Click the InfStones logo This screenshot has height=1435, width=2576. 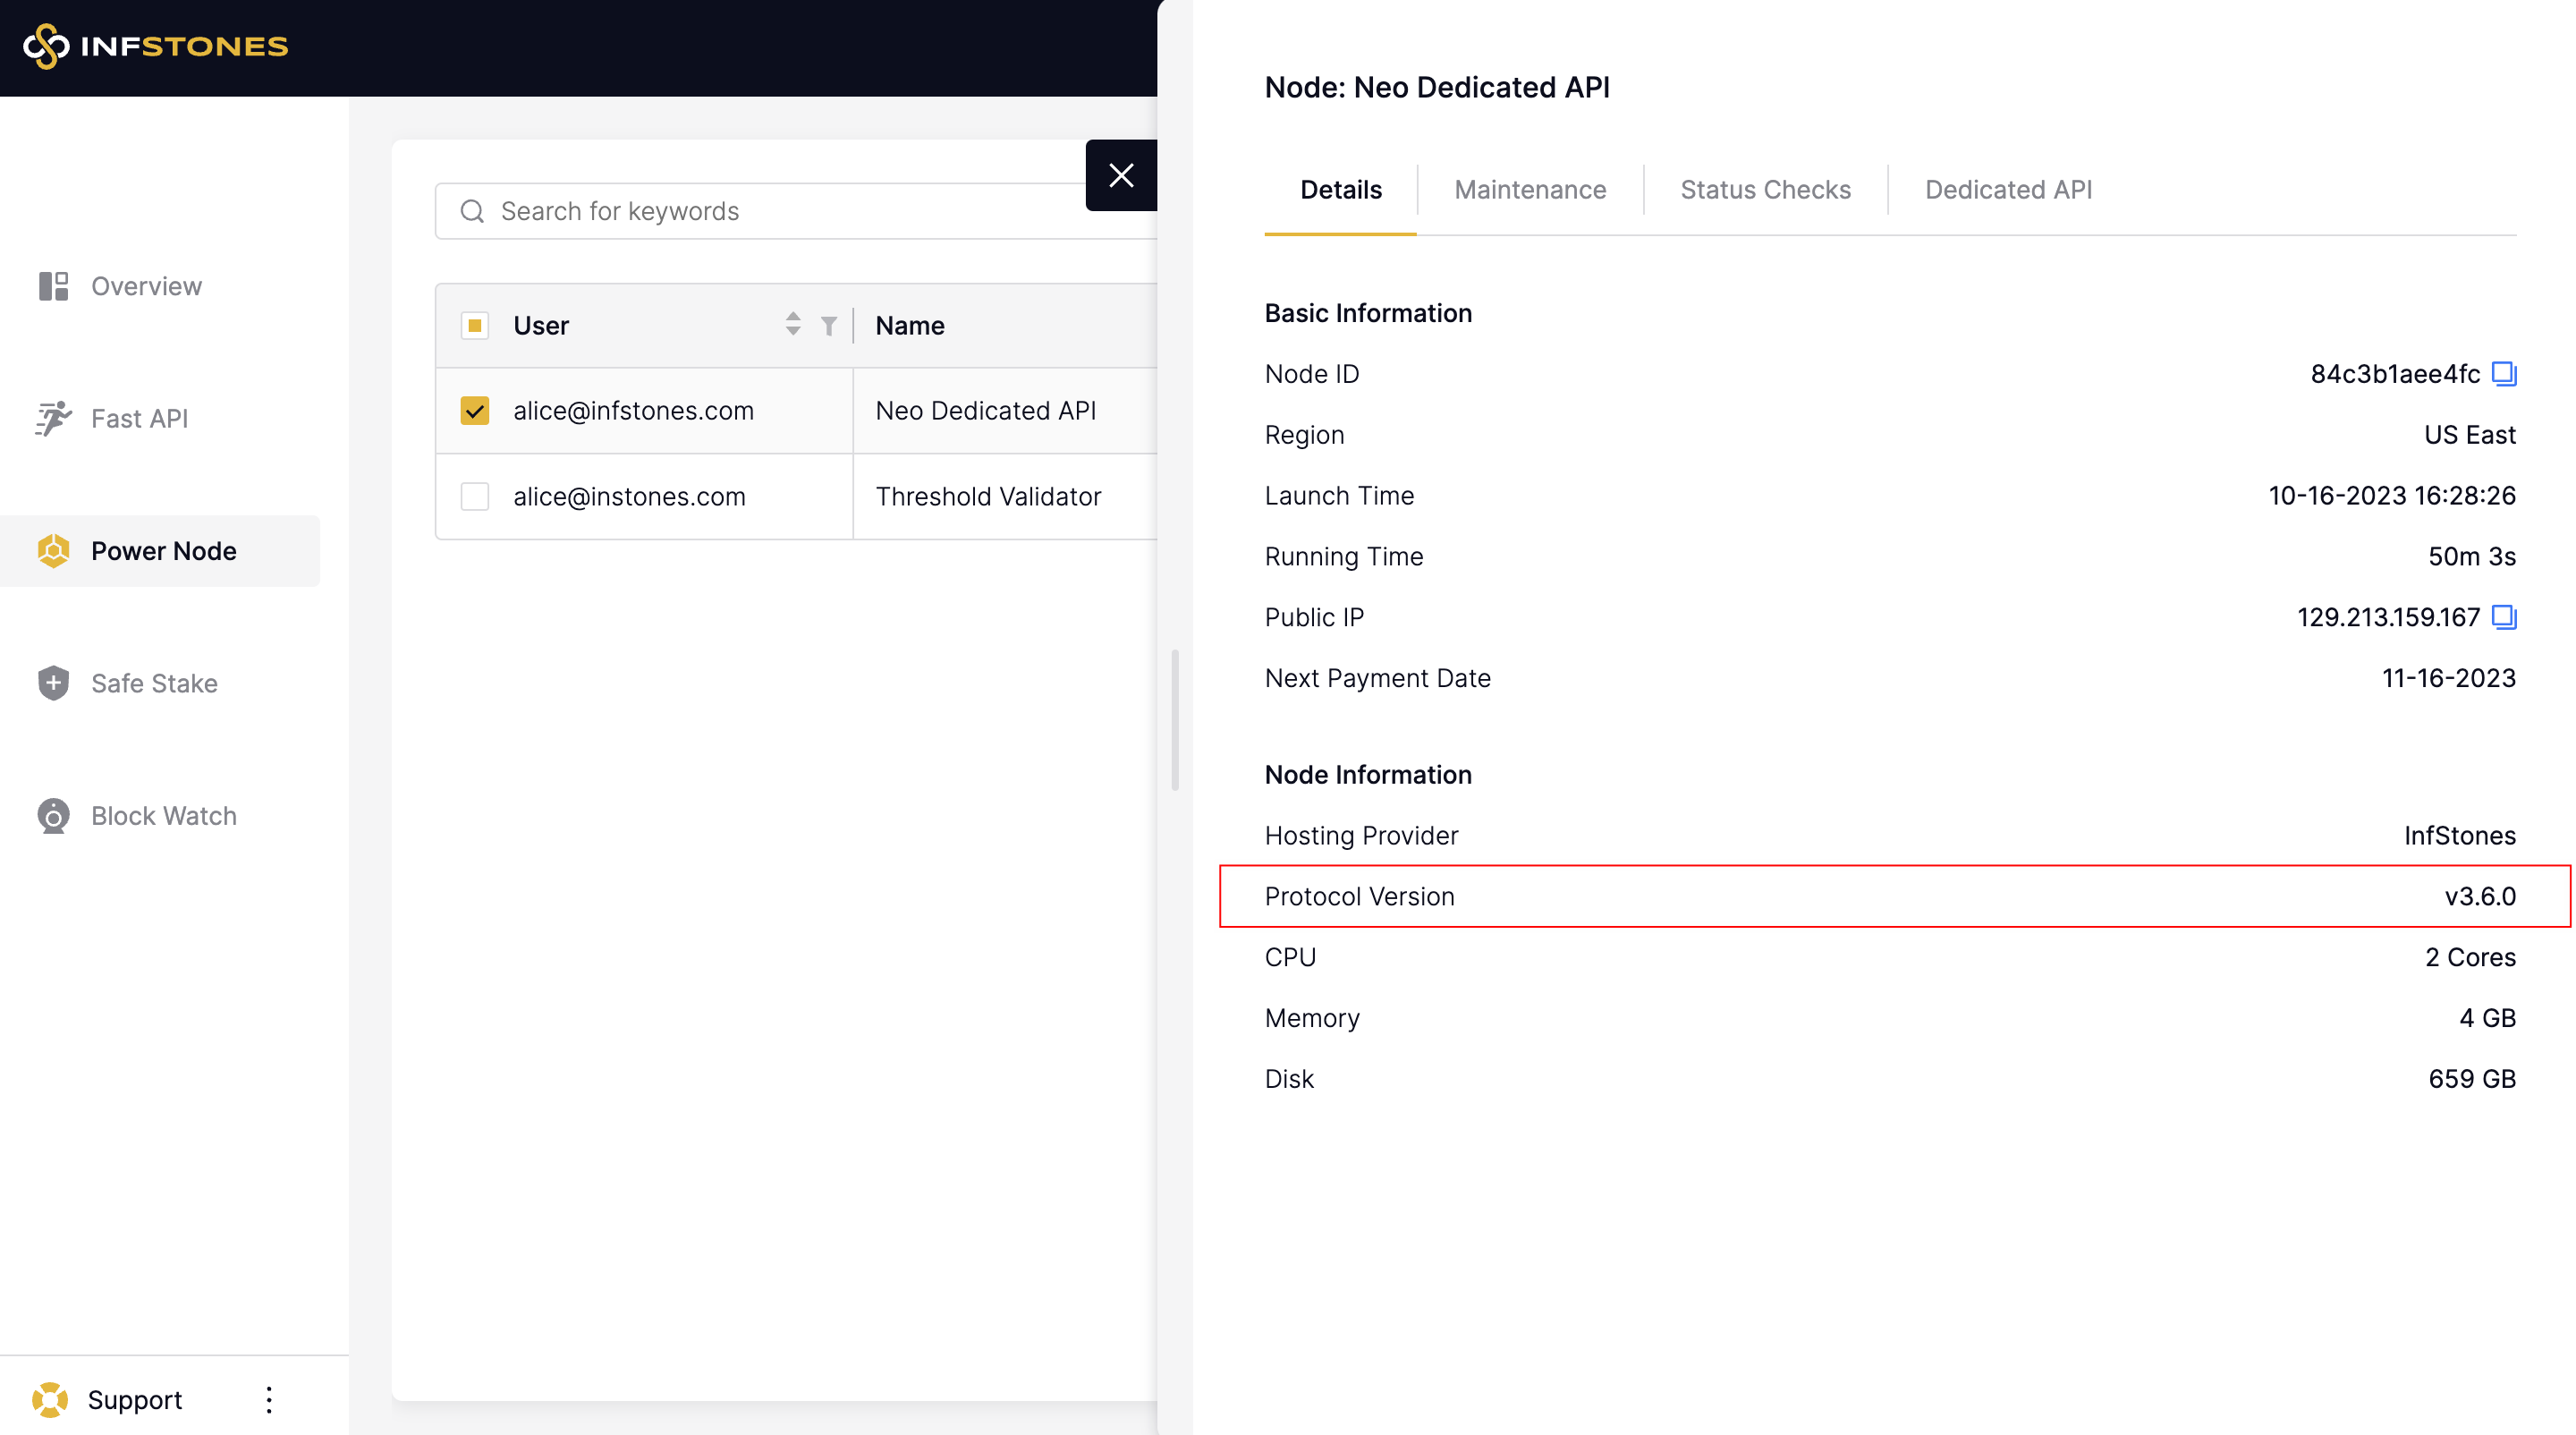tap(156, 46)
